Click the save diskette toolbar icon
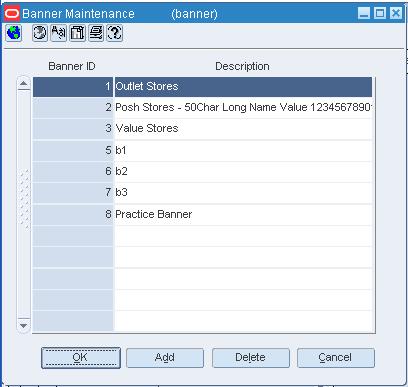Screen dimensions: 408x387 coord(77,33)
